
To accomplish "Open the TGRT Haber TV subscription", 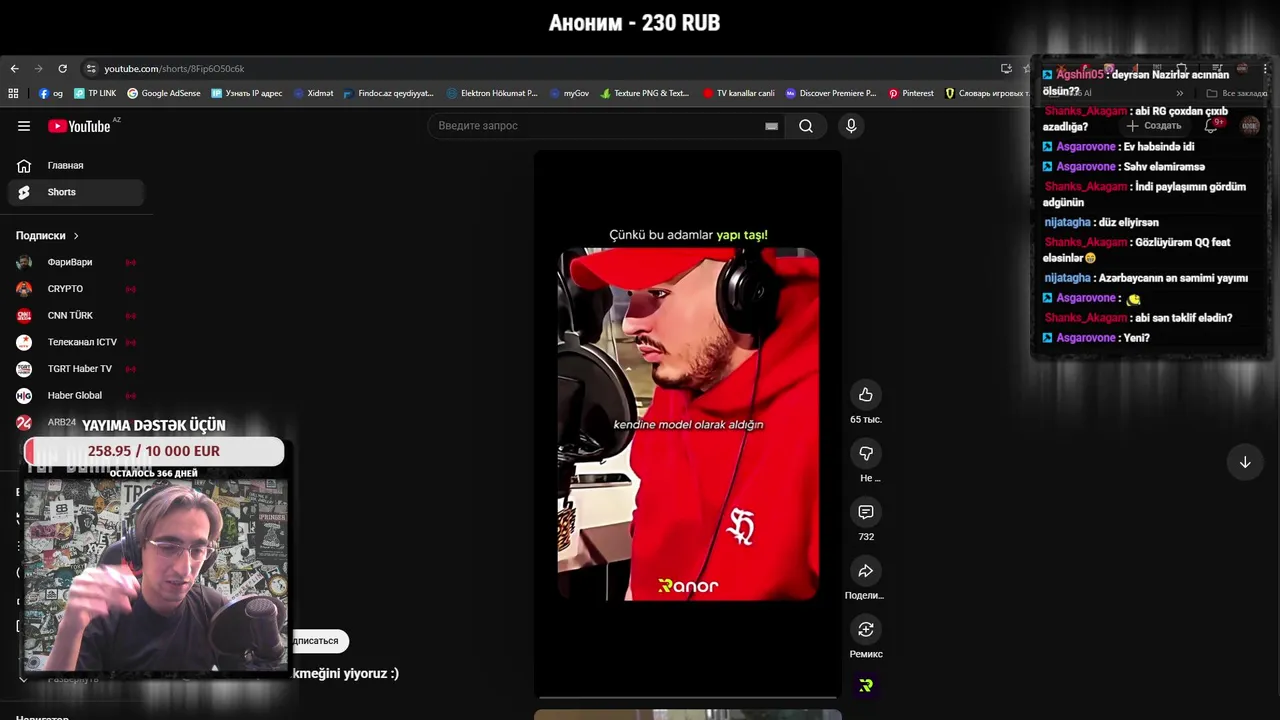I will point(76,369).
